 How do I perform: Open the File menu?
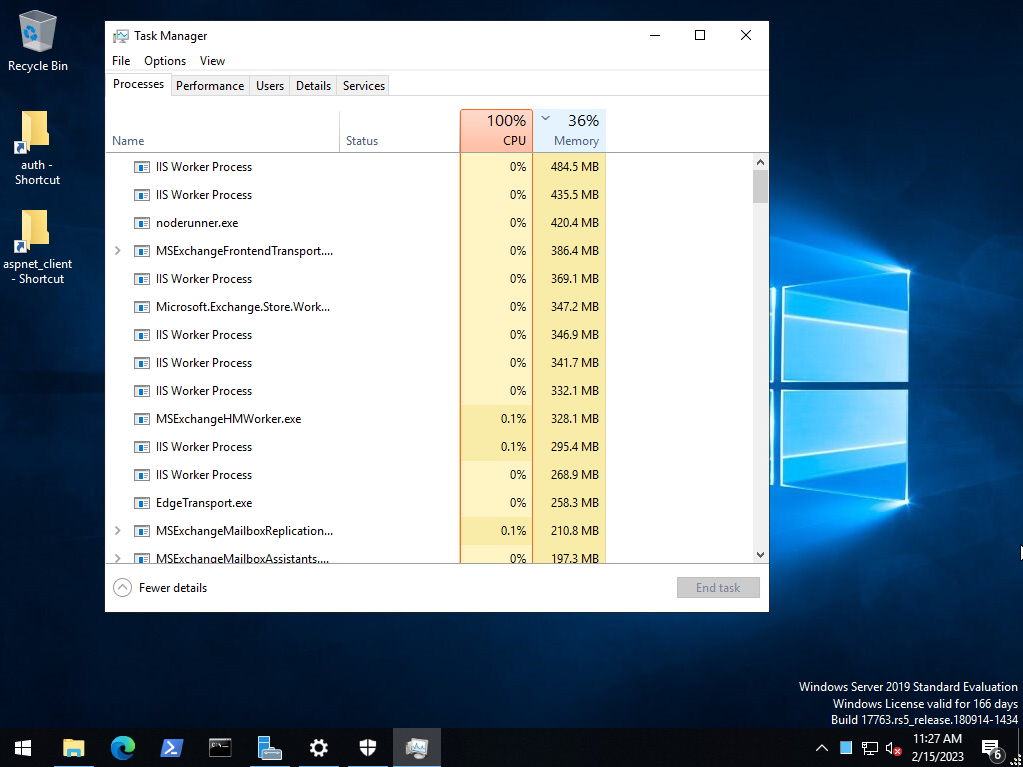point(121,61)
